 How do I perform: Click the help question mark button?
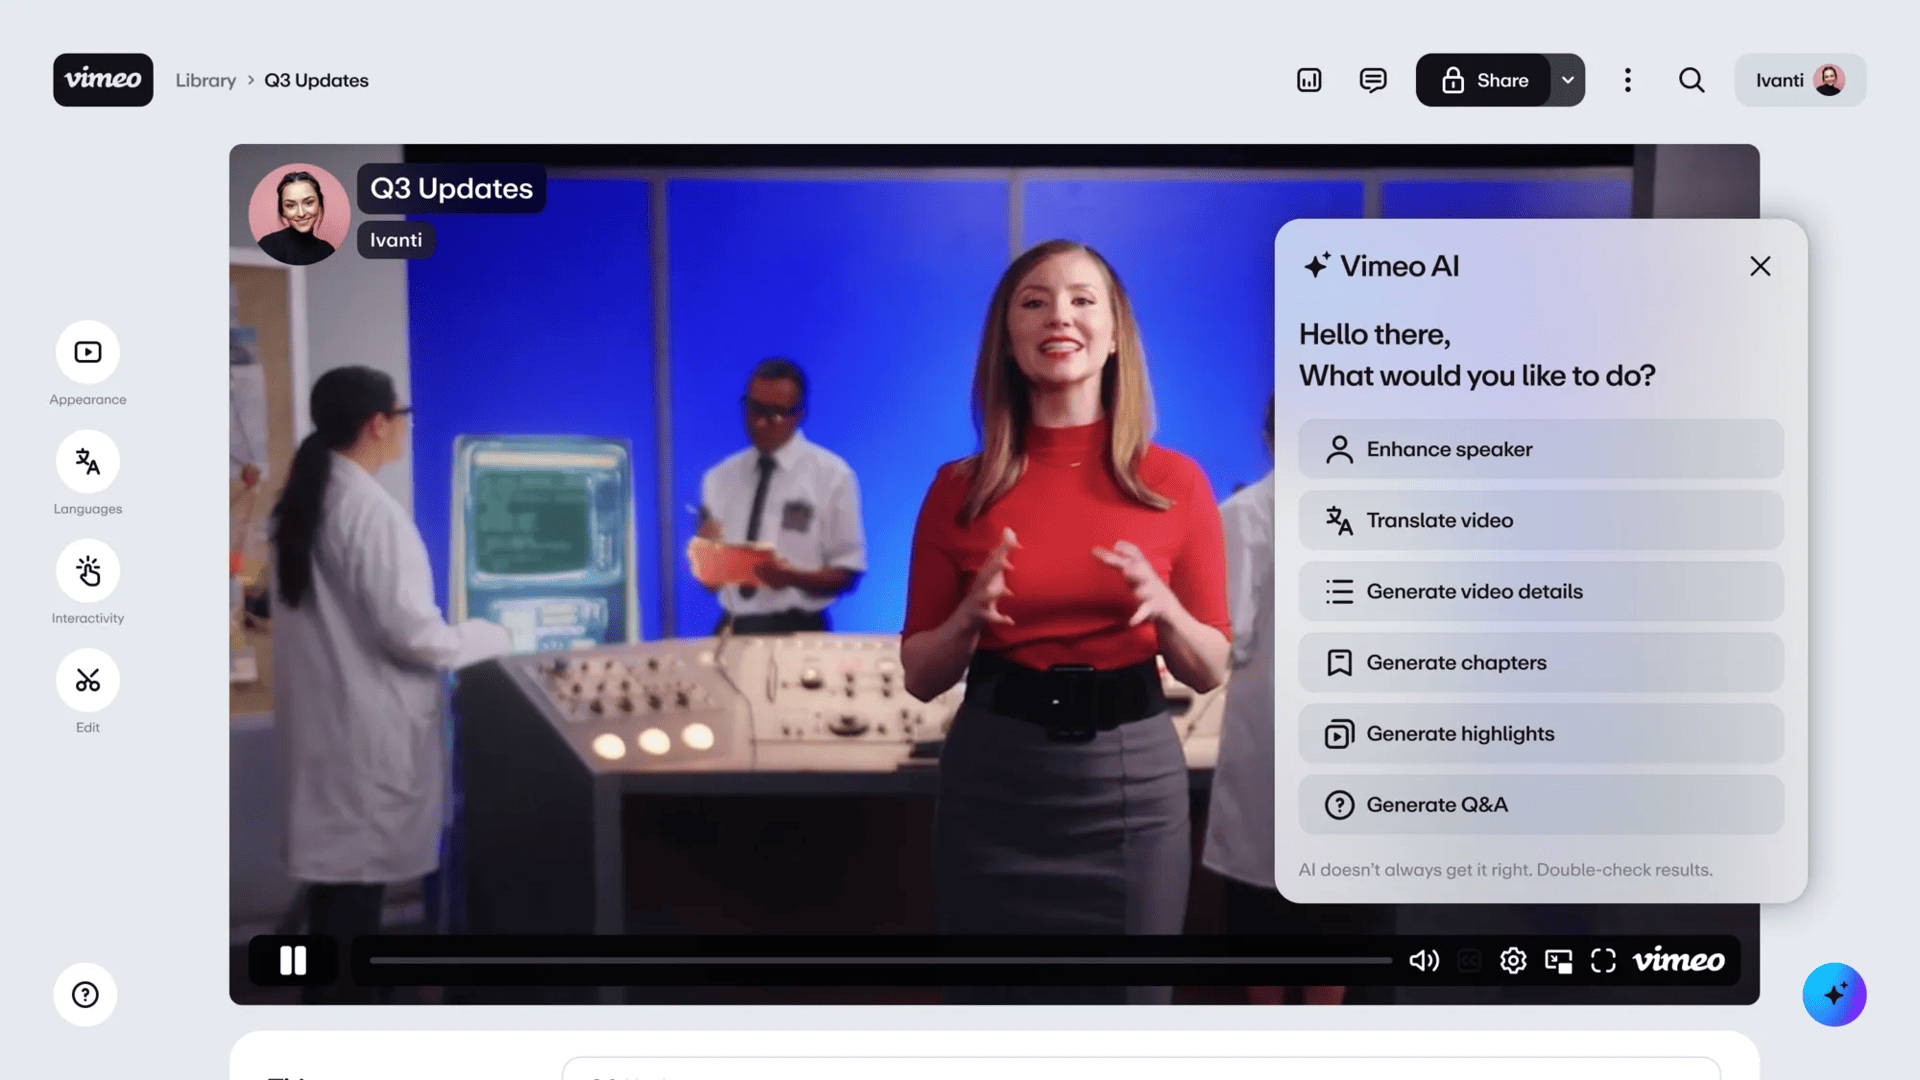[85, 995]
